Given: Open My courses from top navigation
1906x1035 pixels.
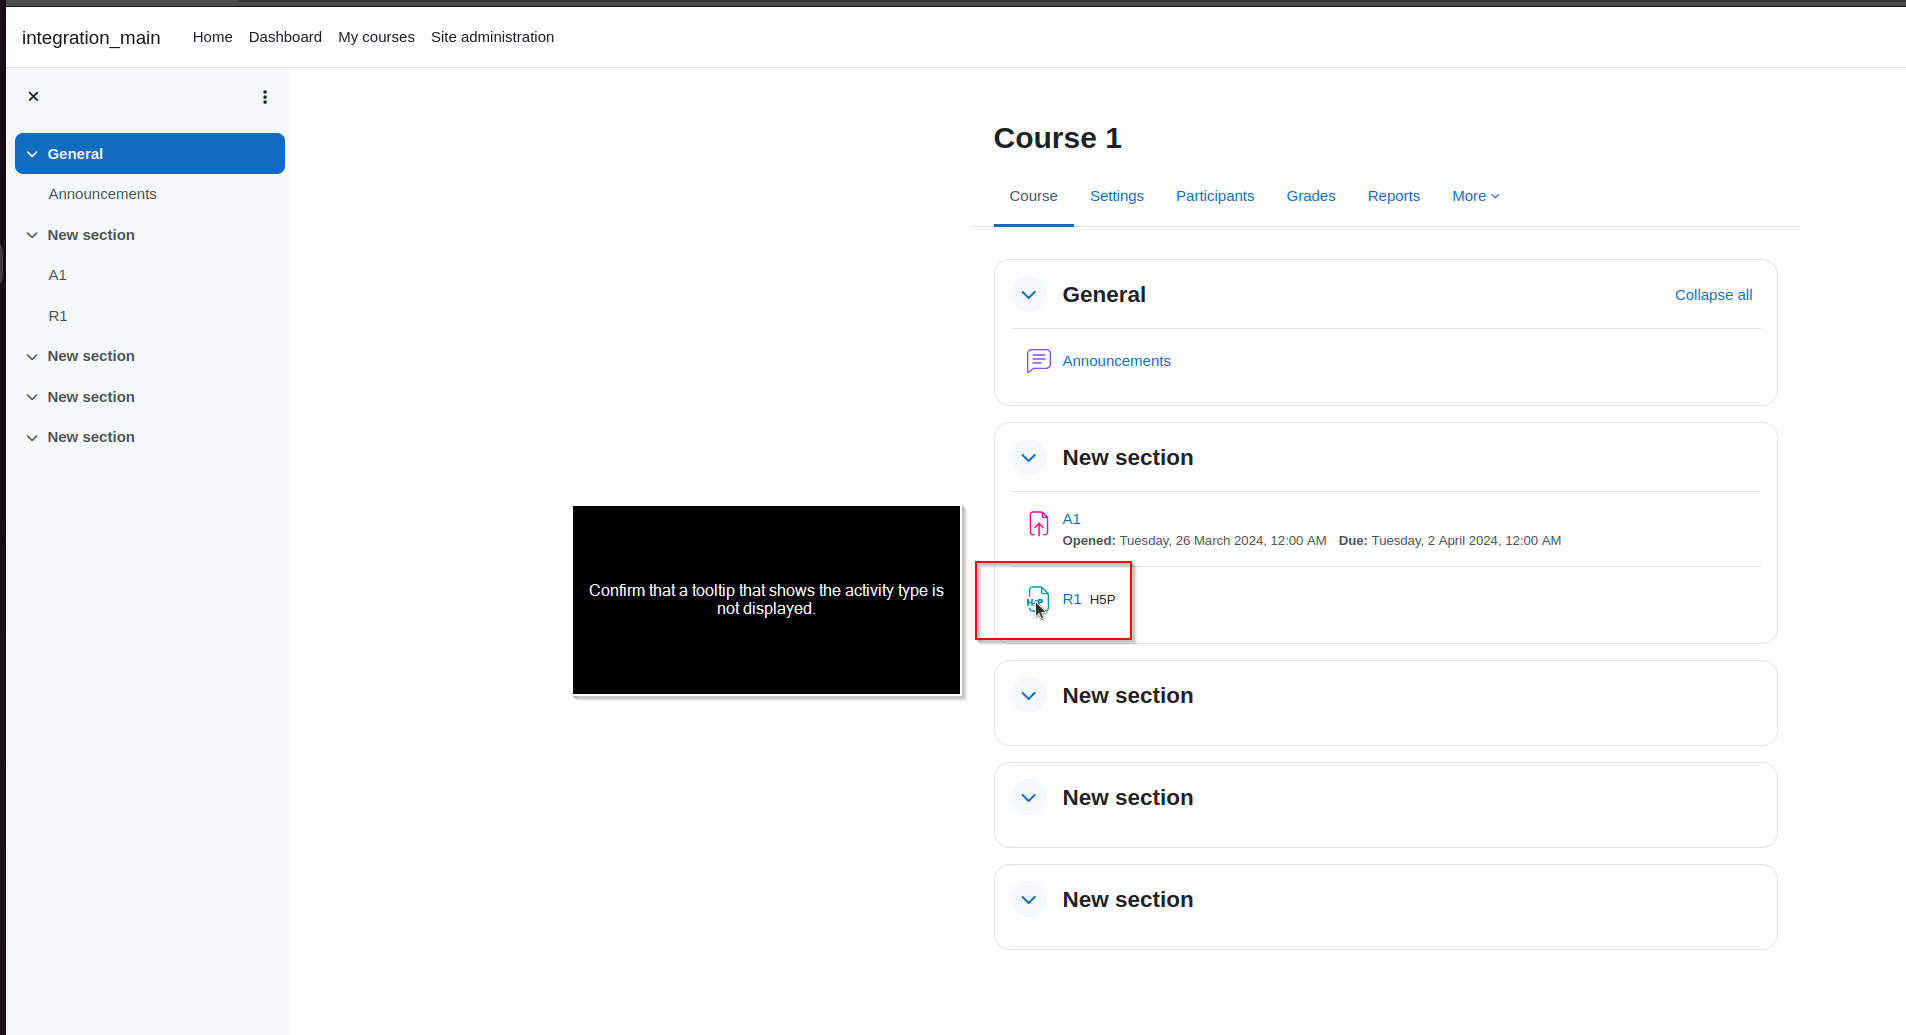Looking at the screenshot, I should (x=376, y=37).
